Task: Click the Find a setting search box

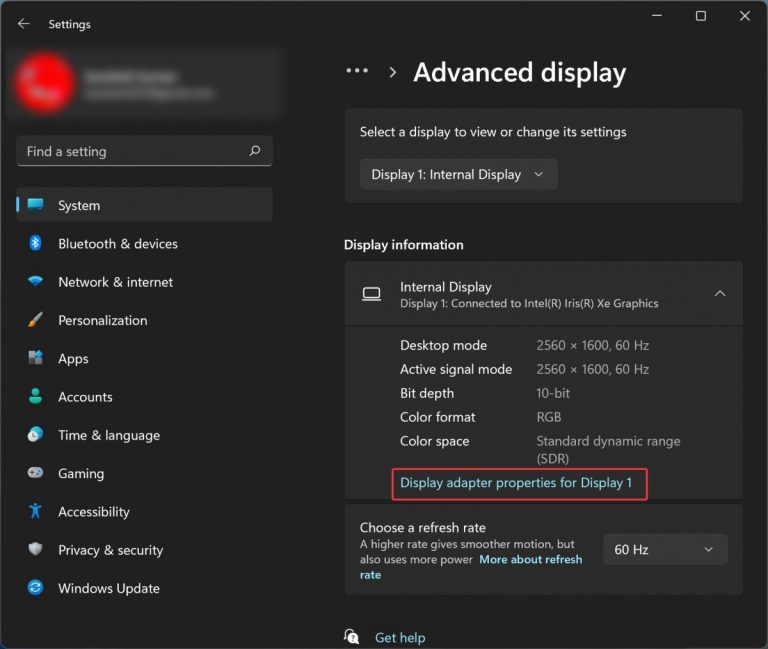Action: click(130, 152)
